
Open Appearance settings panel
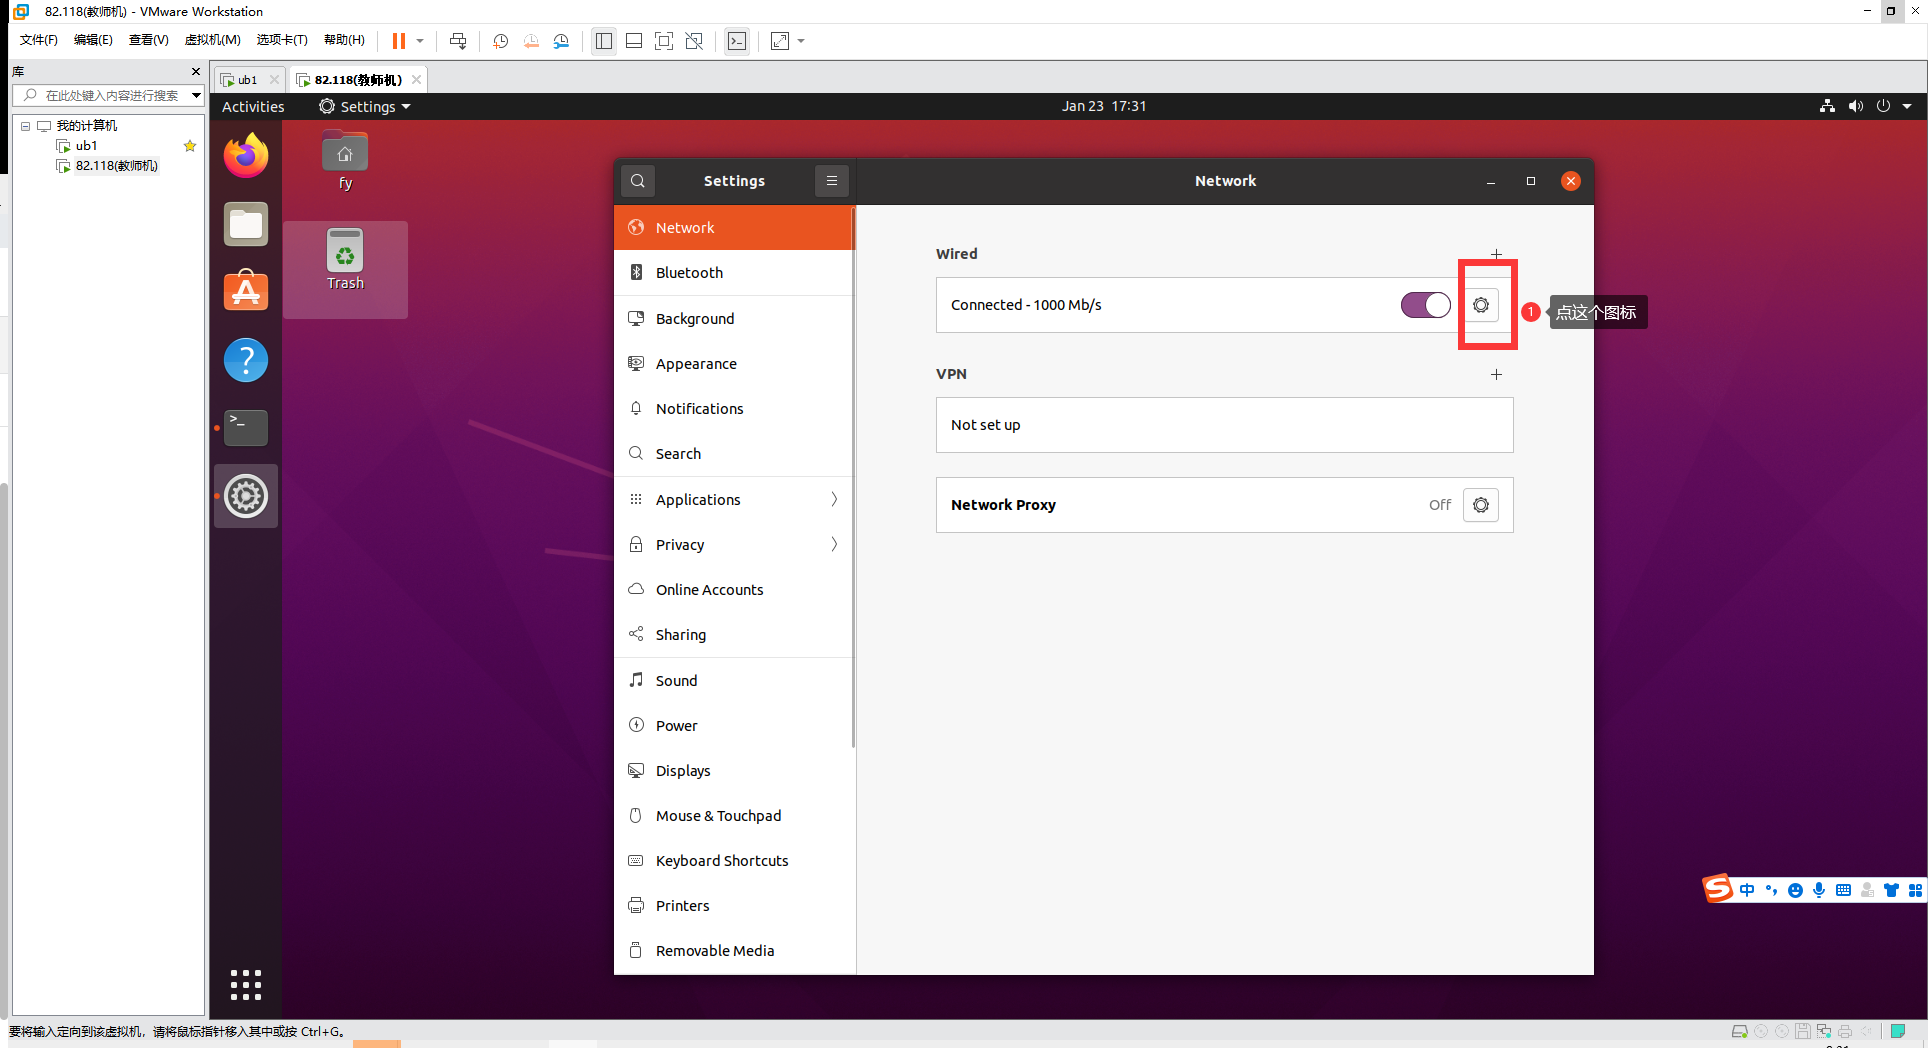734,364
